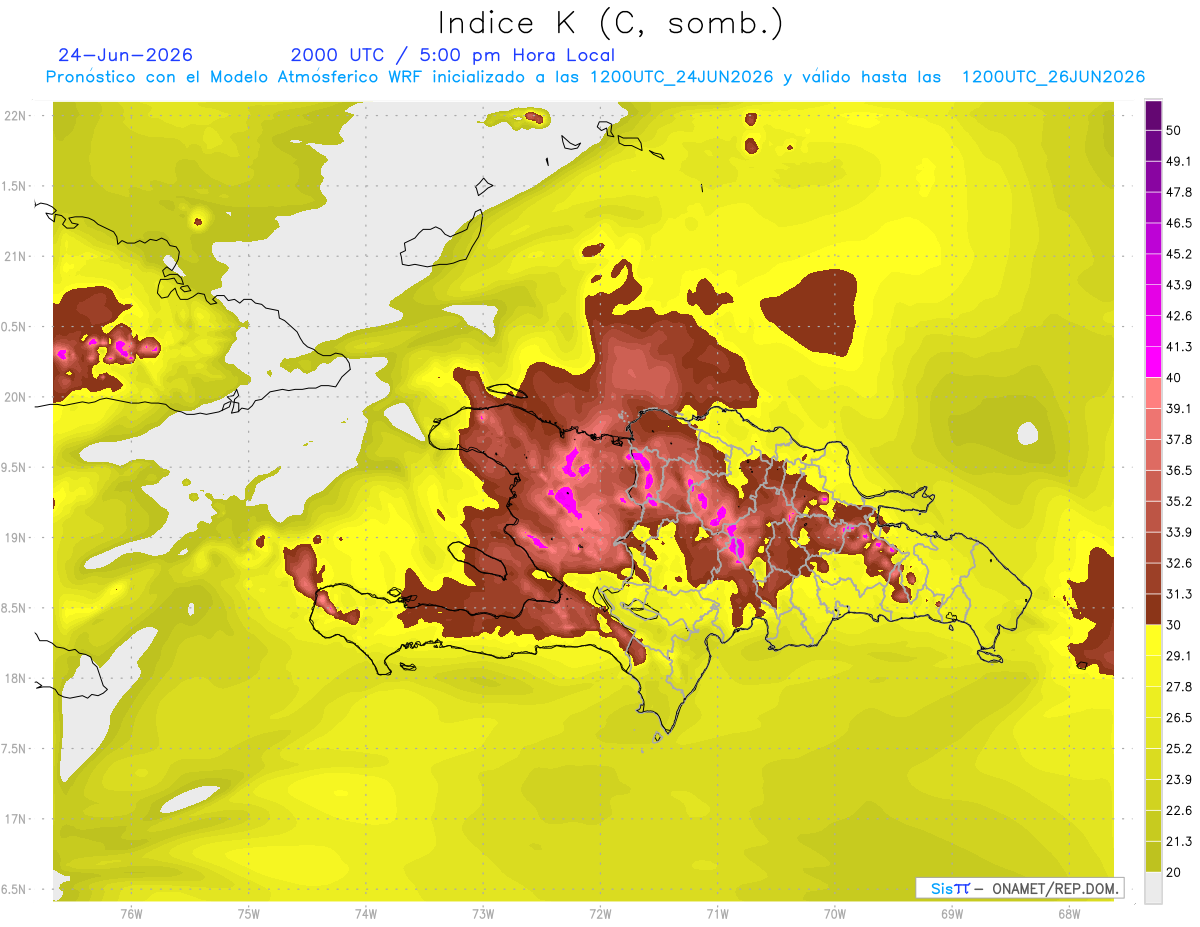Click the 20N latitude label
The image size is (1200, 927).
[16, 397]
